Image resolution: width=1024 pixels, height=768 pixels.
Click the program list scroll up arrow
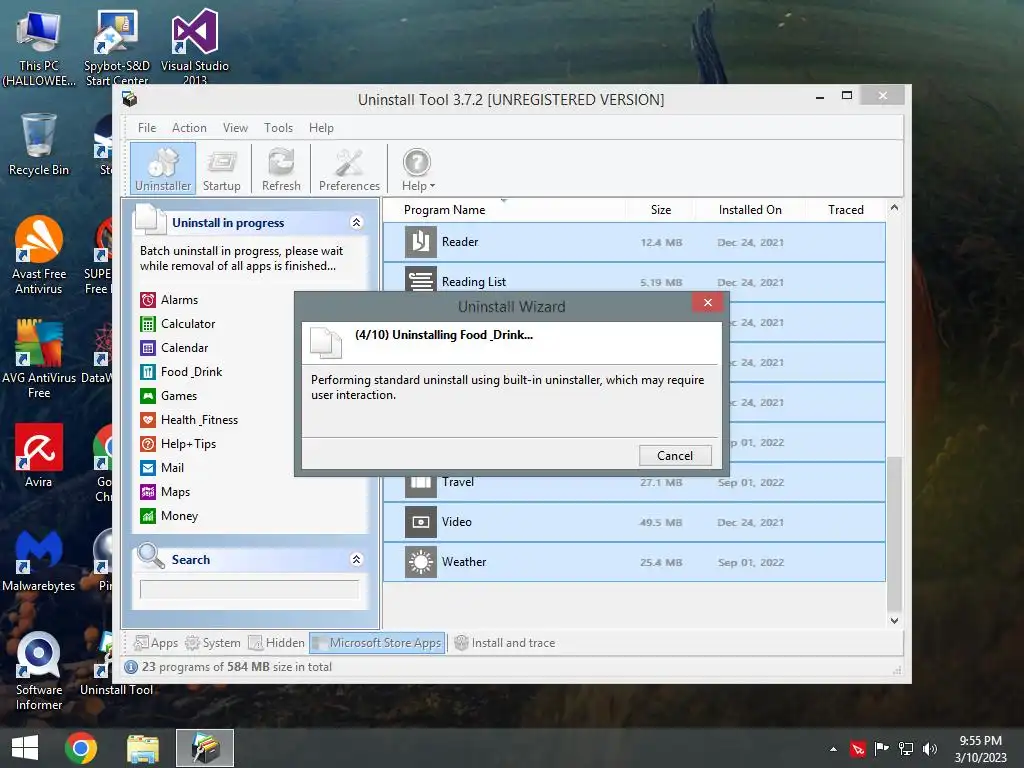coord(895,208)
